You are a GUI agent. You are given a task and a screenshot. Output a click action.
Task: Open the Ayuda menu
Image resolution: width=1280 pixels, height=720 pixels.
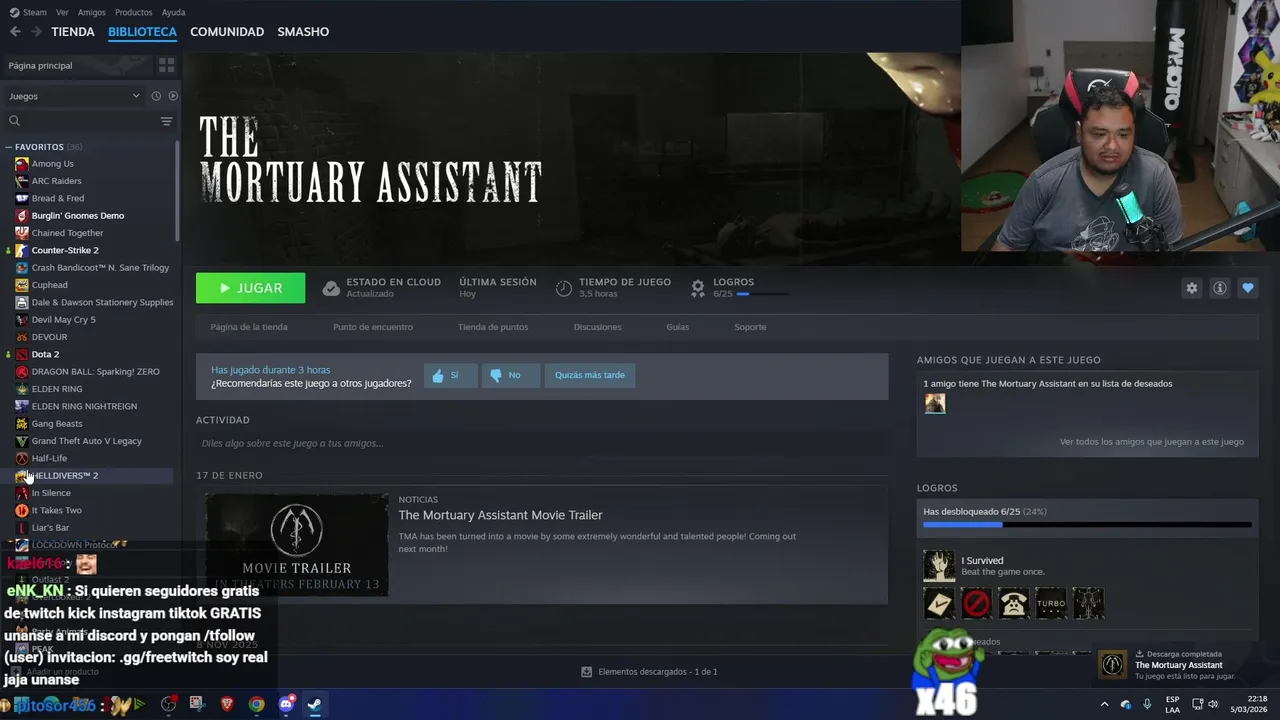click(173, 12)
